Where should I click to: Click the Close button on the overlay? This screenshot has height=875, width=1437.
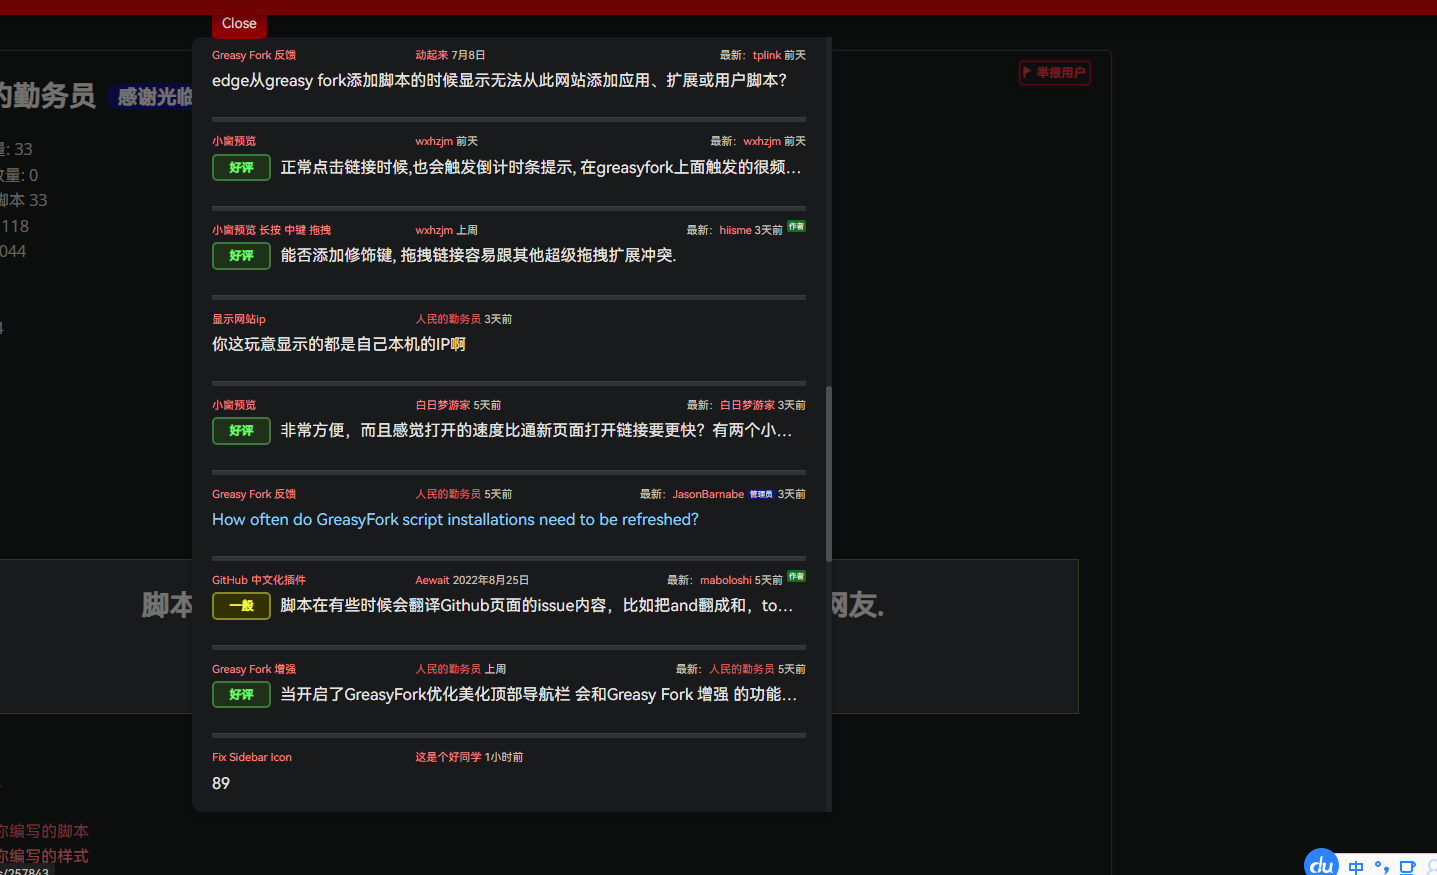click(238, 23)
